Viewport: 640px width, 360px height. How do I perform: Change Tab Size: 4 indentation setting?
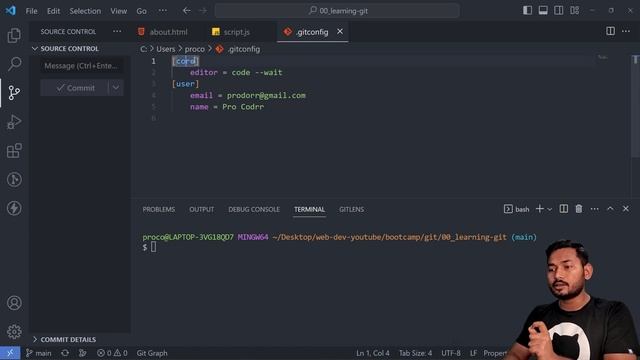pos(416,353)
